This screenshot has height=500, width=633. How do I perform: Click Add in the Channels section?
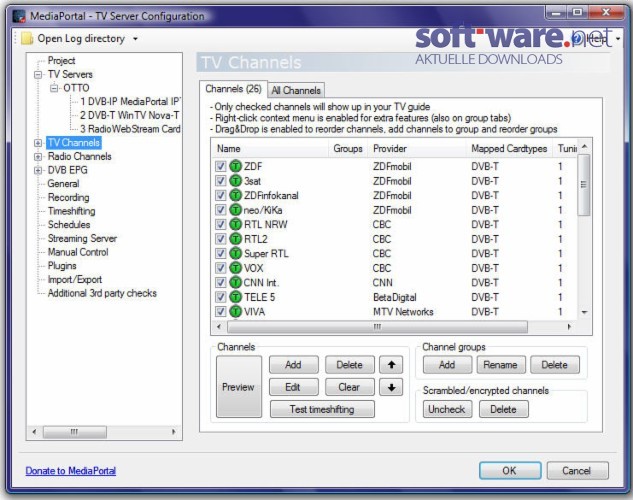(293, 365)
